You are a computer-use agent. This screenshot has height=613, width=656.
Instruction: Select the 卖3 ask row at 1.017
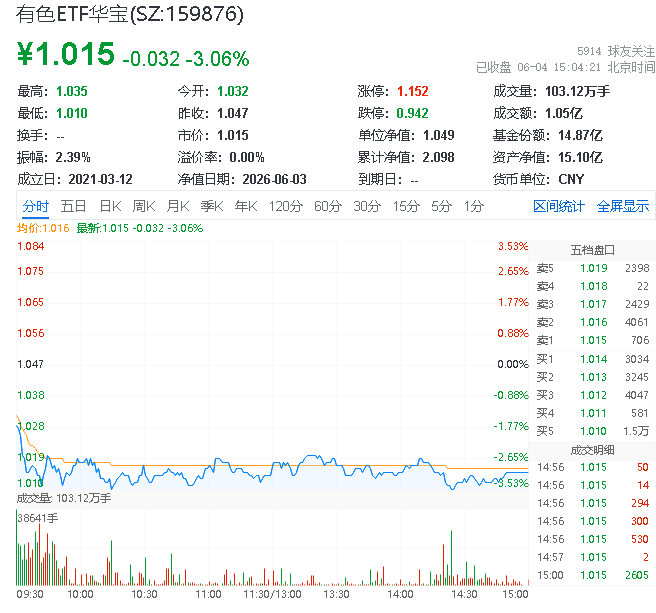tap(593, 305)
